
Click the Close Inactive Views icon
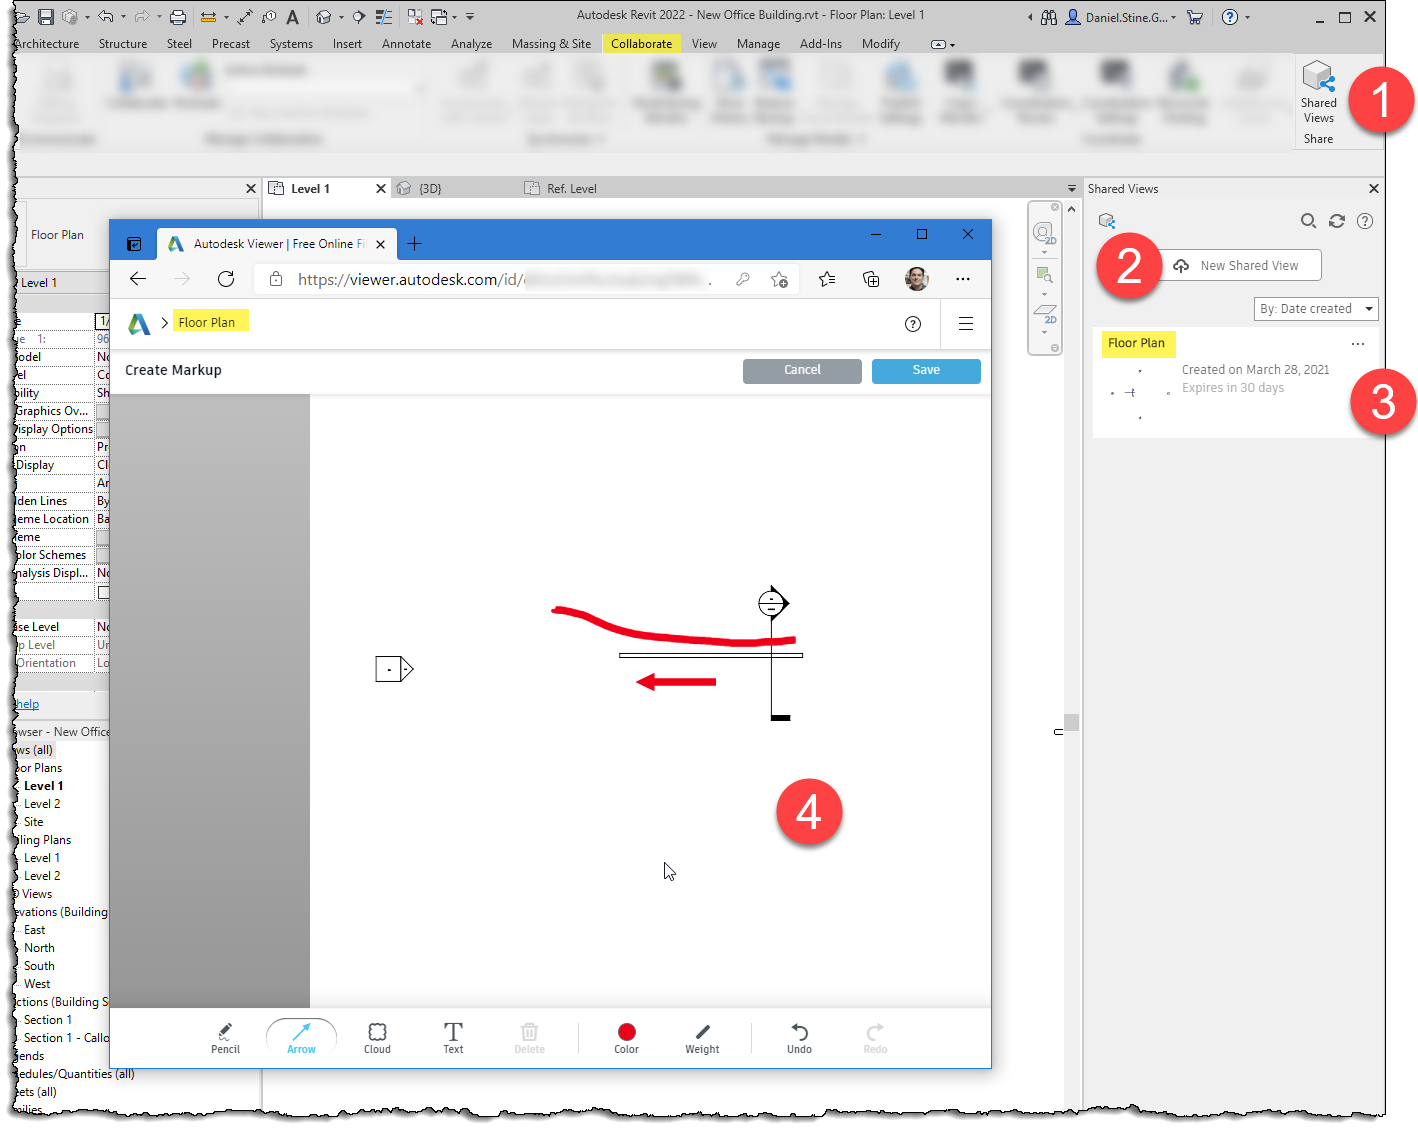point(415,17)
